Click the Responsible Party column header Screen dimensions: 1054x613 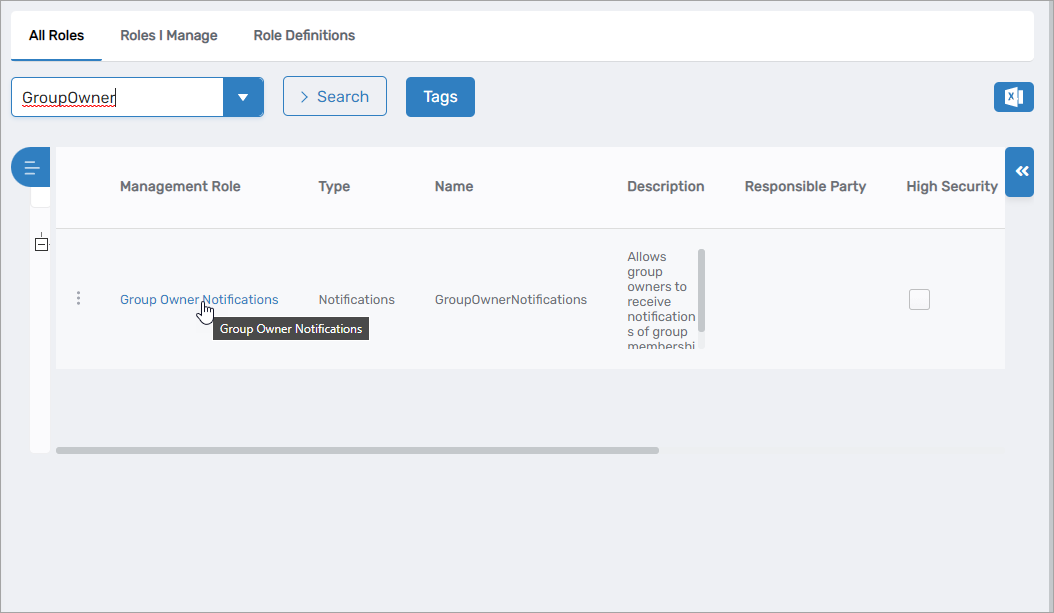coord(805,186)
